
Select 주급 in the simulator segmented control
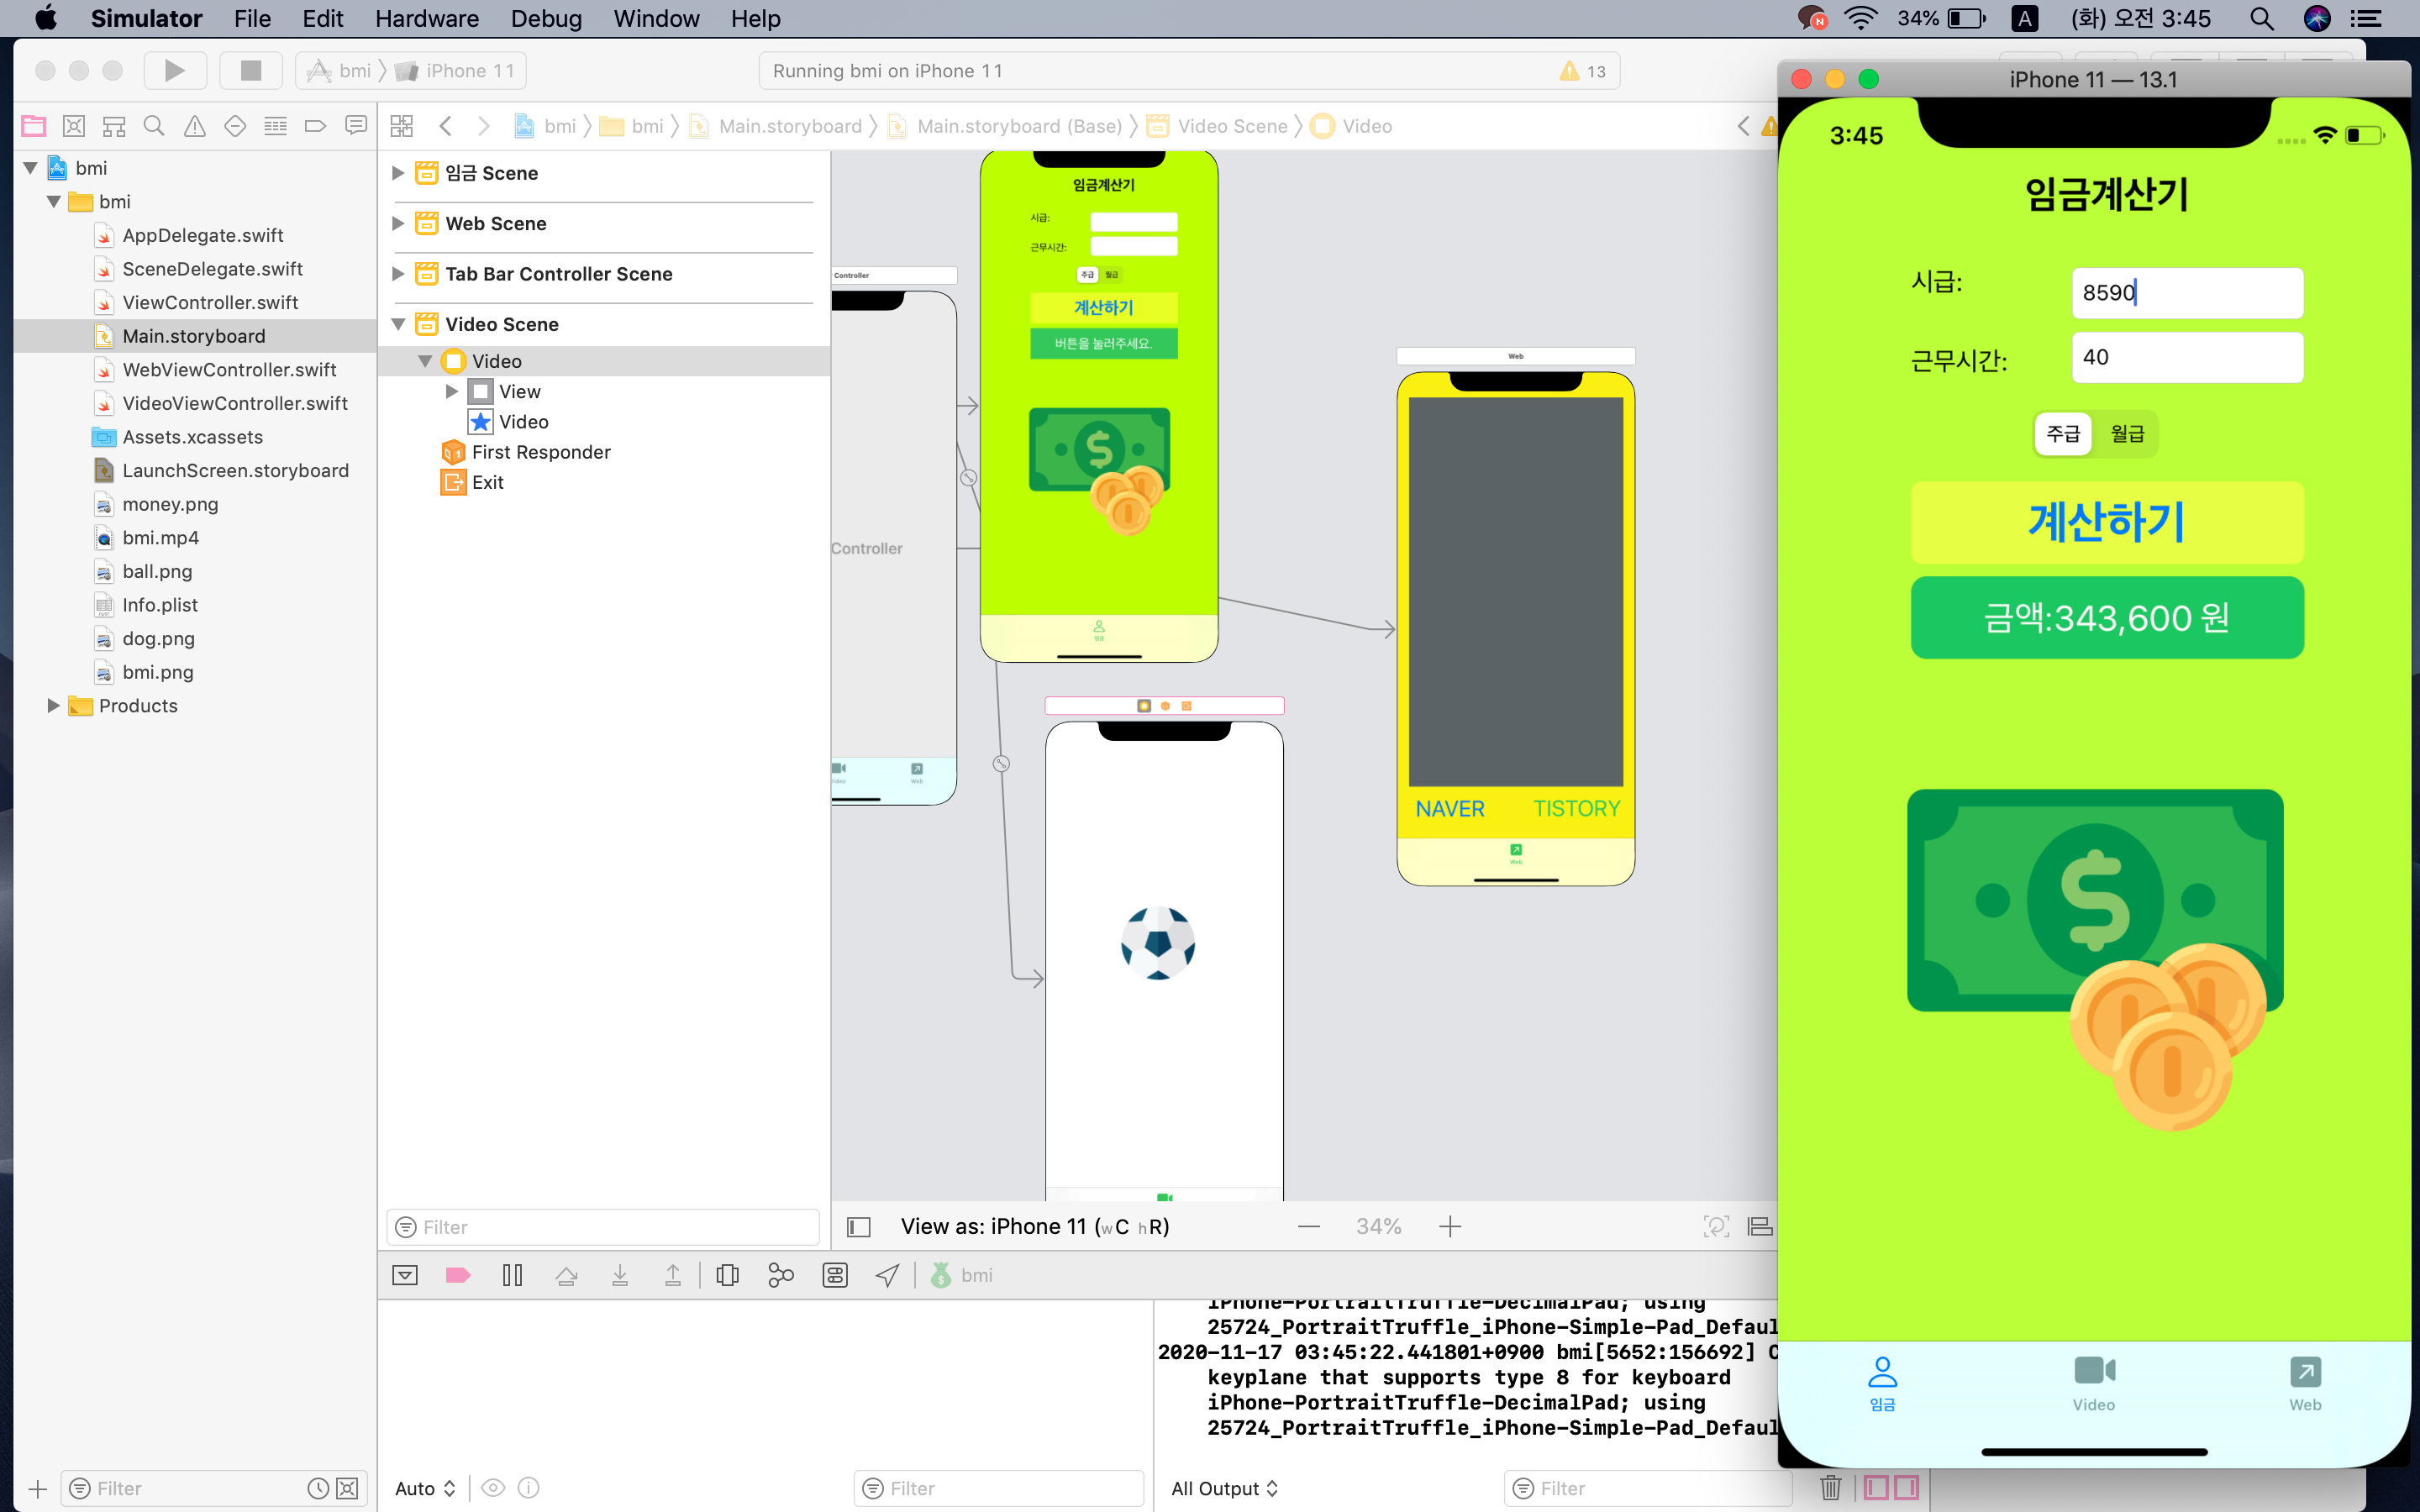click(2063, 434)
